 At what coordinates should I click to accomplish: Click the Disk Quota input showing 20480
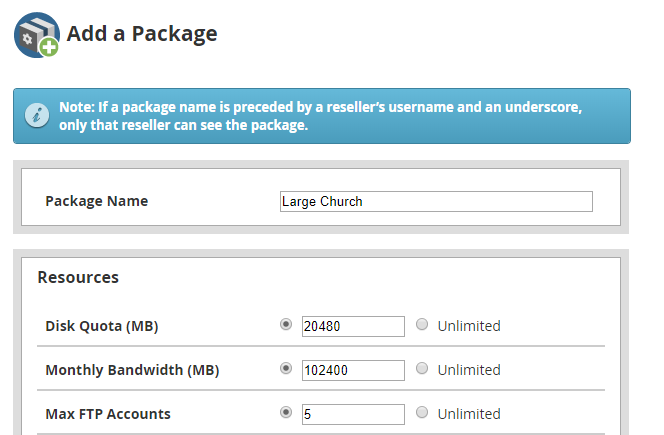pos(353,326)
